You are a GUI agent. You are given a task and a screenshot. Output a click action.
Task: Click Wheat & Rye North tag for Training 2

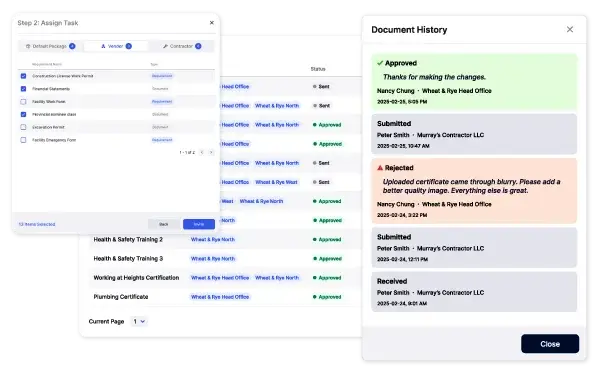pyautogui.click(x=213, y=240)
